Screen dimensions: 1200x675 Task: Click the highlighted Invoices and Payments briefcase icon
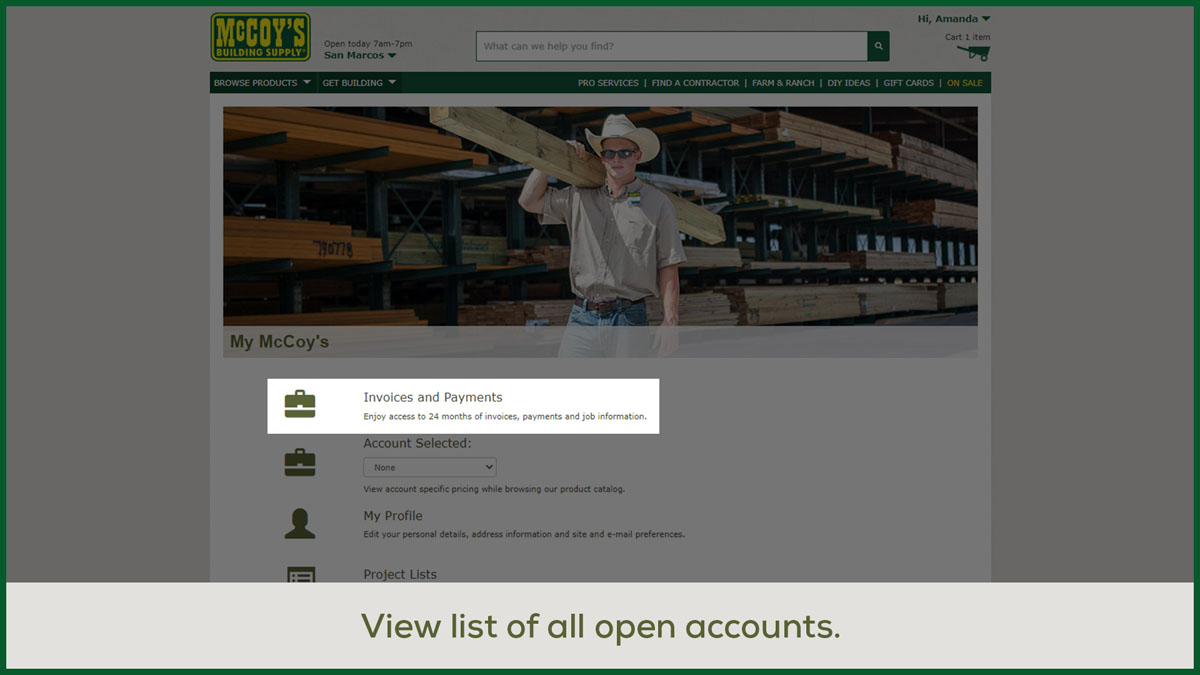300,405
